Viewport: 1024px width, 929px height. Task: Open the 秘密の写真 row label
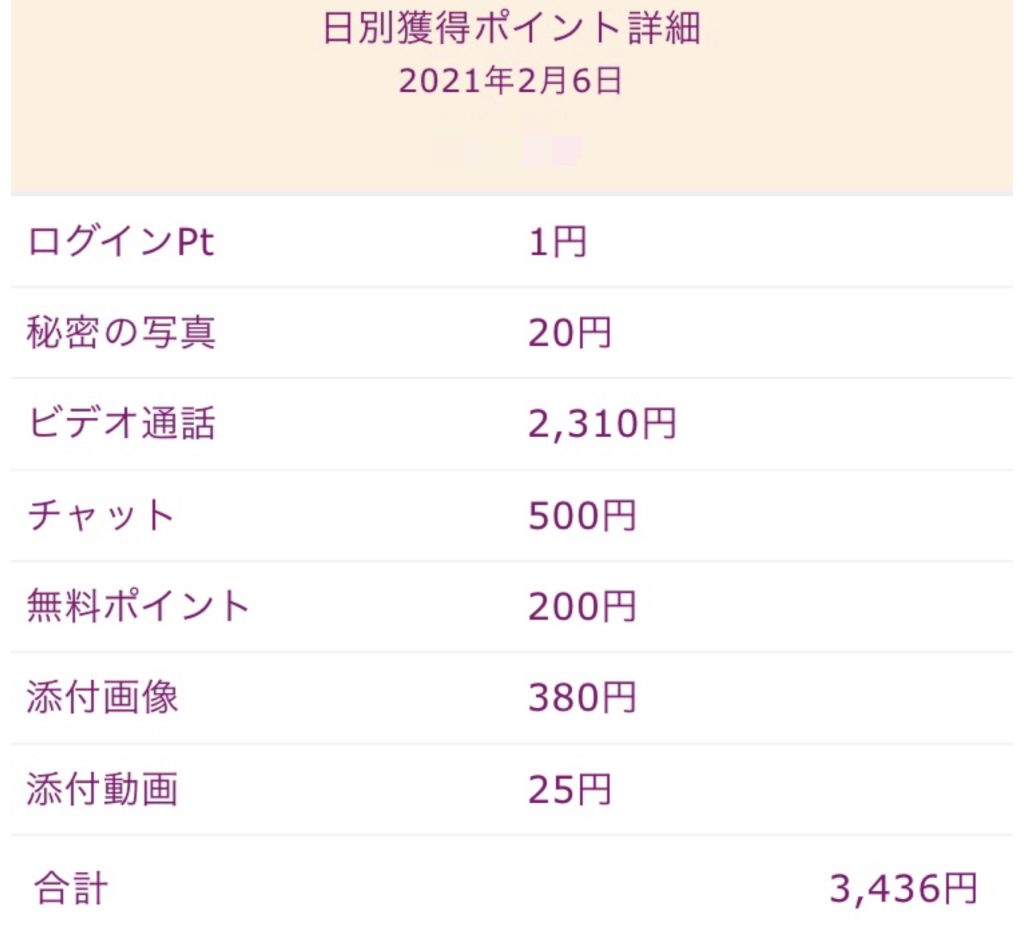click(121, 333)
